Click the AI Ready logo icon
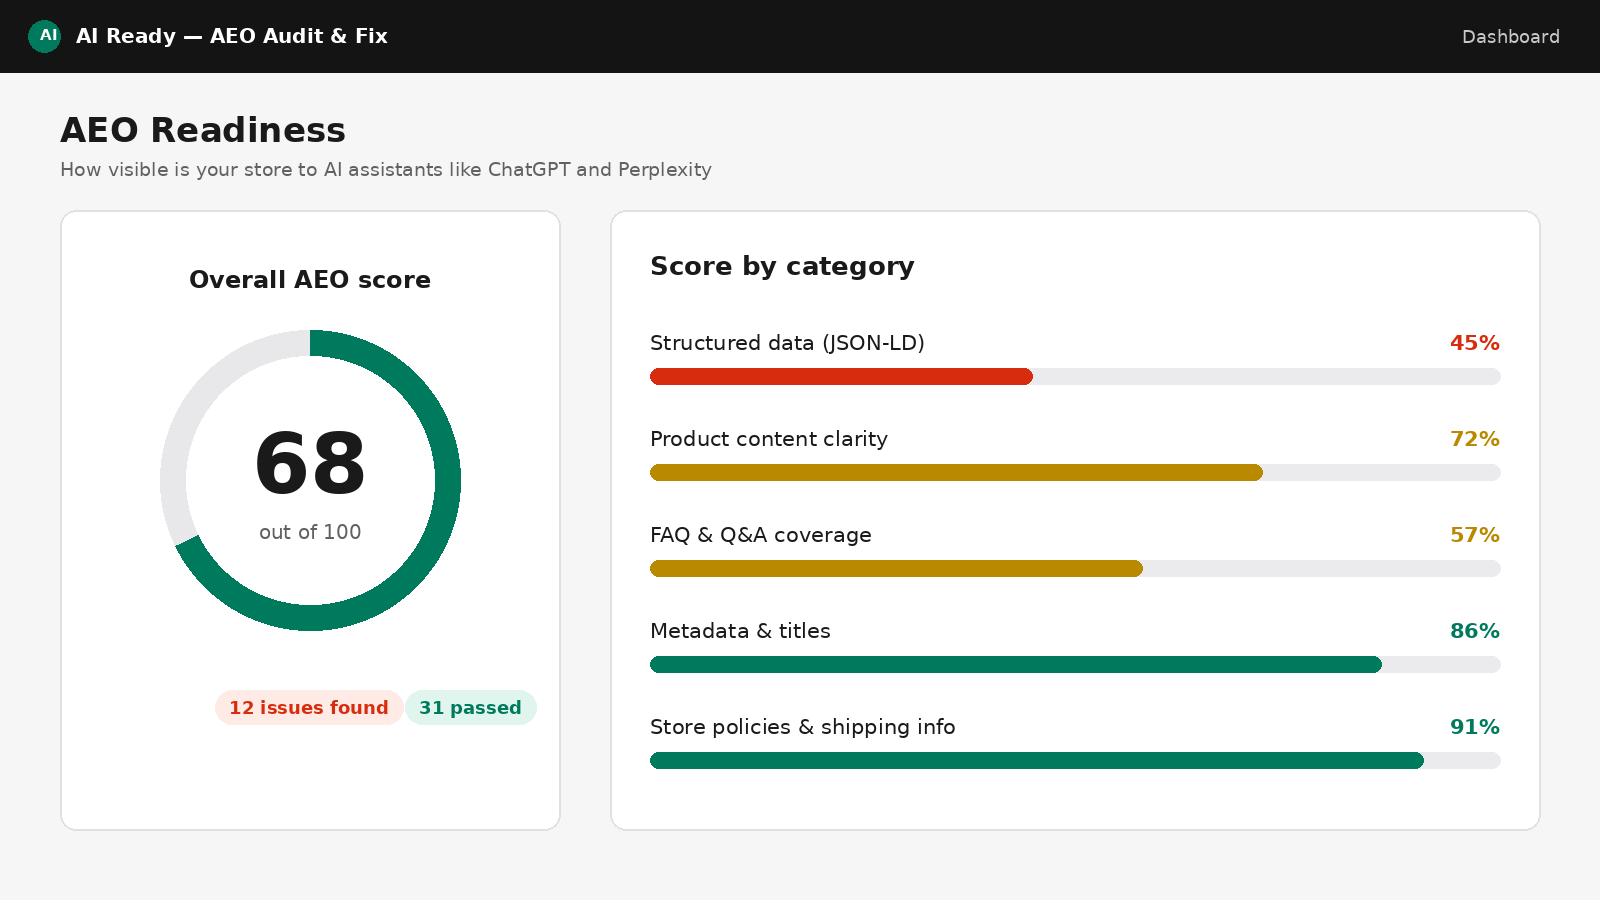 click(44, 36)
